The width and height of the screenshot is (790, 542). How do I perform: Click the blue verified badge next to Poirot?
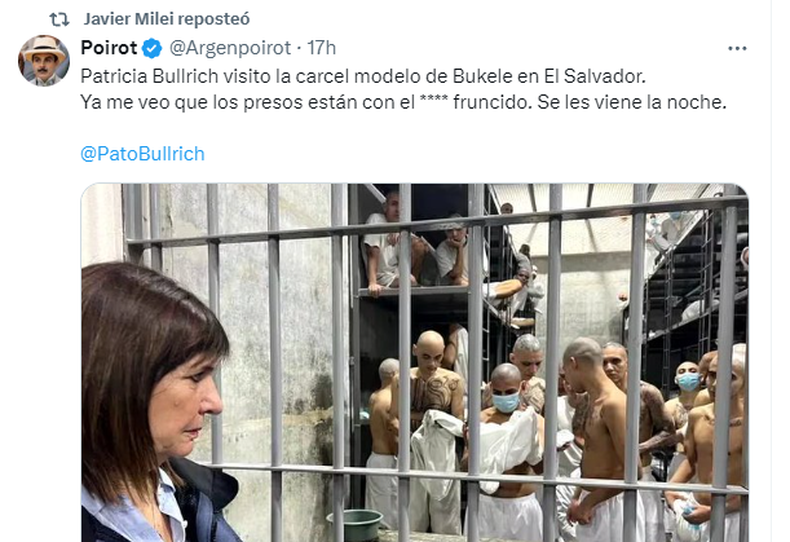[x=152, y=48]
